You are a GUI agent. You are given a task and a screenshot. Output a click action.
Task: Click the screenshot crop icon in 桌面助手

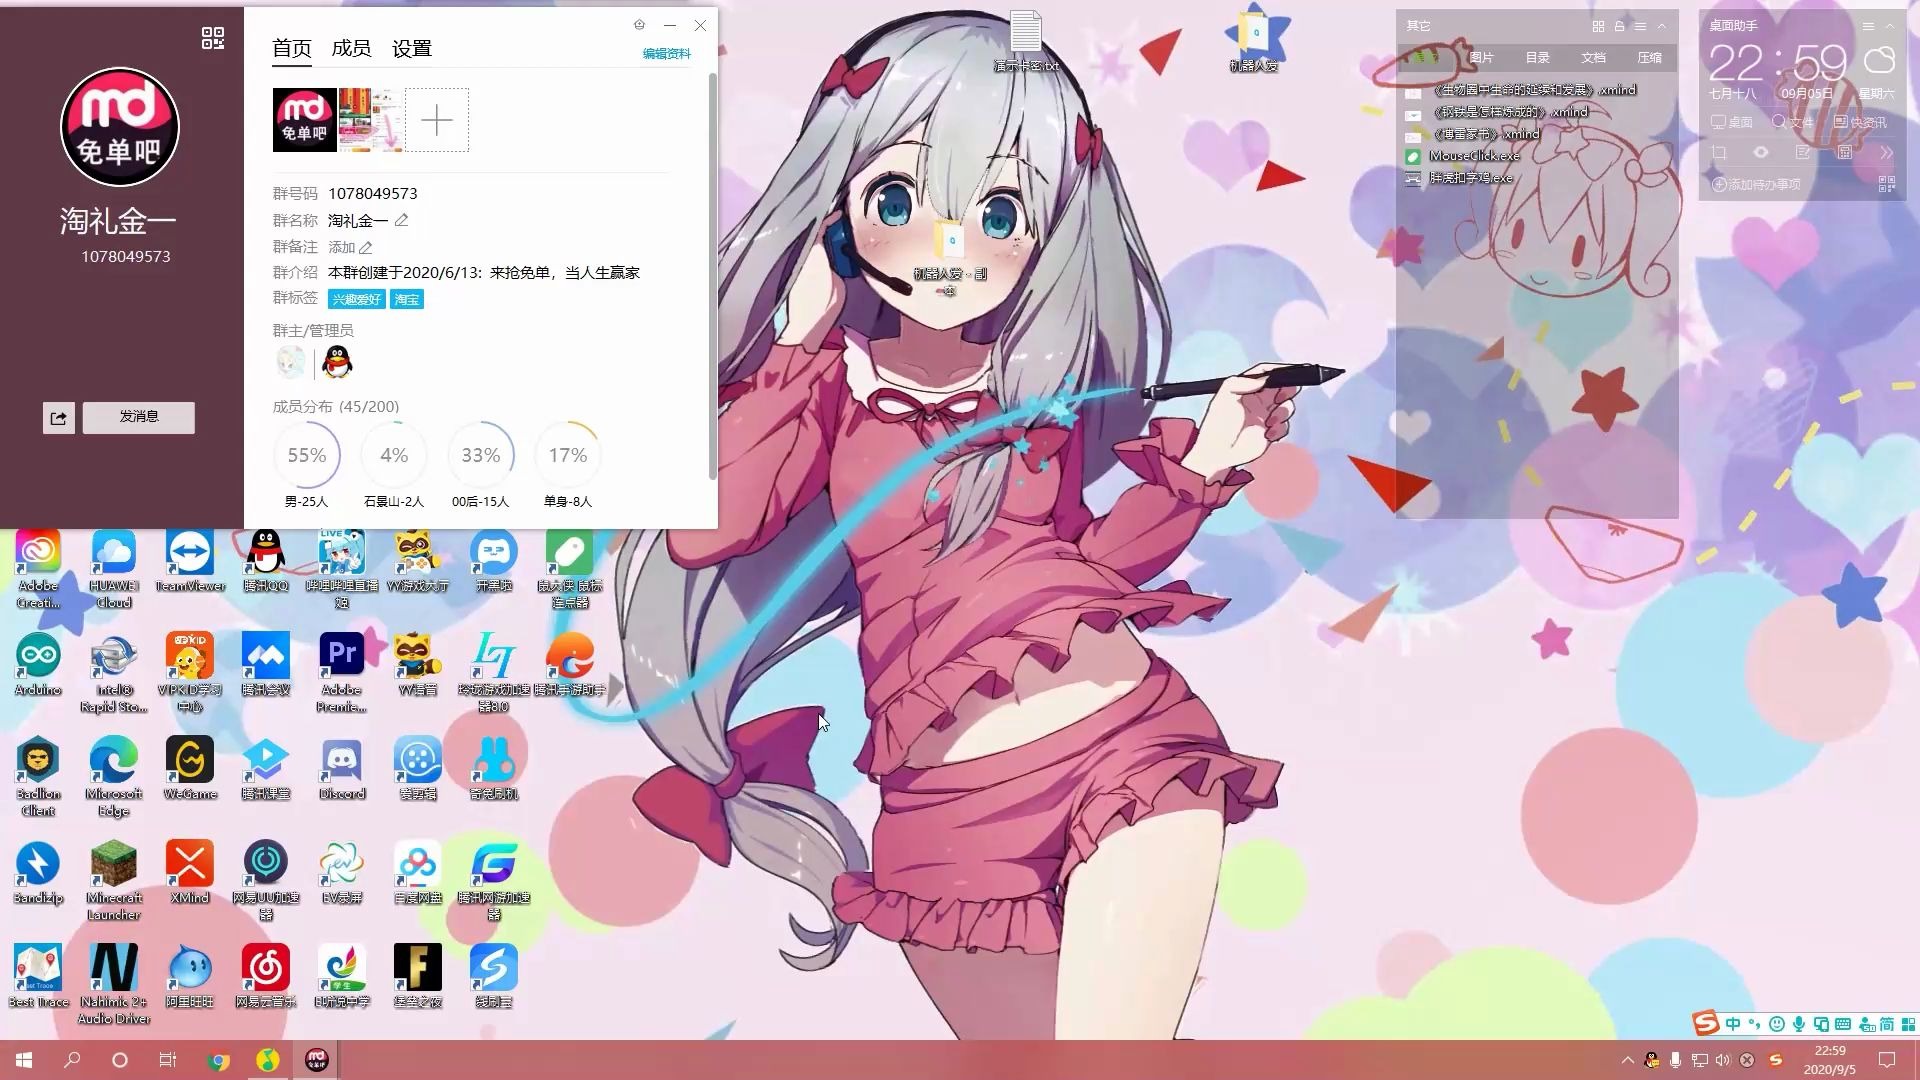1719,153
